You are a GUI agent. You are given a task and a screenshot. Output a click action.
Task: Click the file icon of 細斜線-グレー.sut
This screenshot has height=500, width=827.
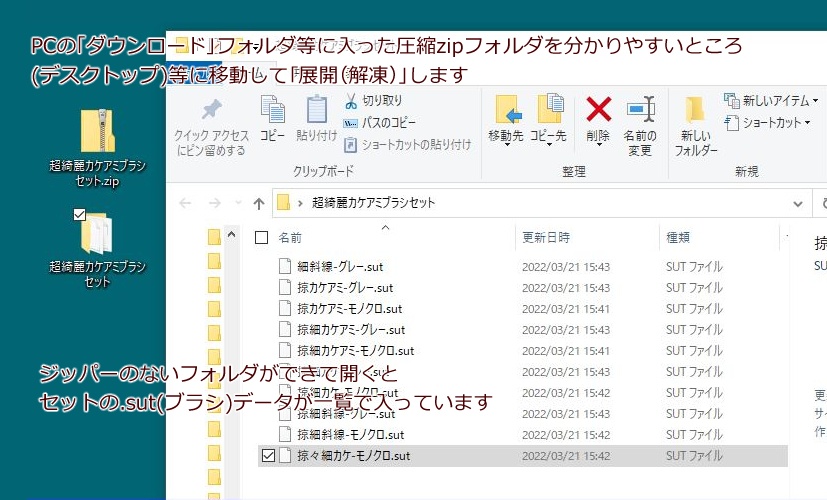click(x=285, y=266)
